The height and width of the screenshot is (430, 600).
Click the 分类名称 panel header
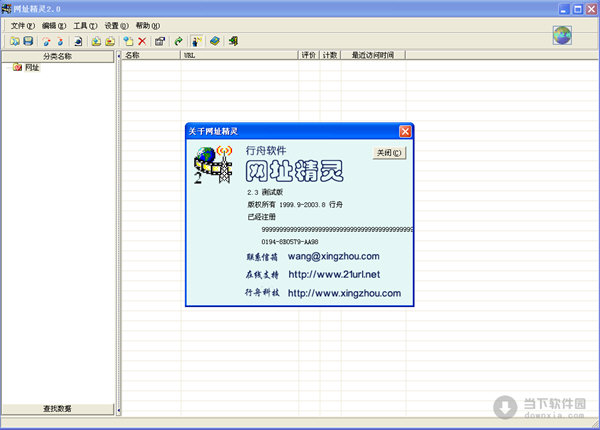57,56
